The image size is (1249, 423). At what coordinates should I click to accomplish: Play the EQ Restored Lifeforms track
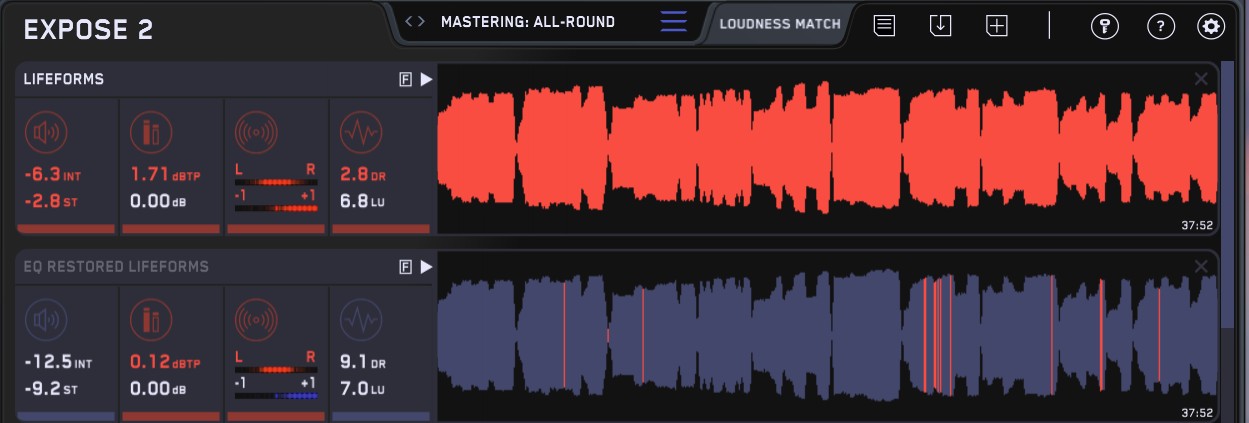pyautogui.click(x=426, y=267)
